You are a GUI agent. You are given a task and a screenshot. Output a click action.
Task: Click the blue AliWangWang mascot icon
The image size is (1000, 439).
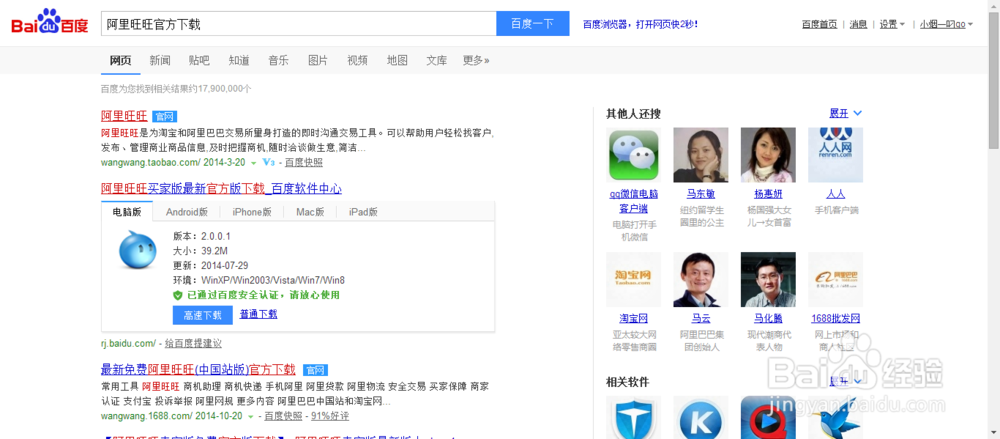137,249
